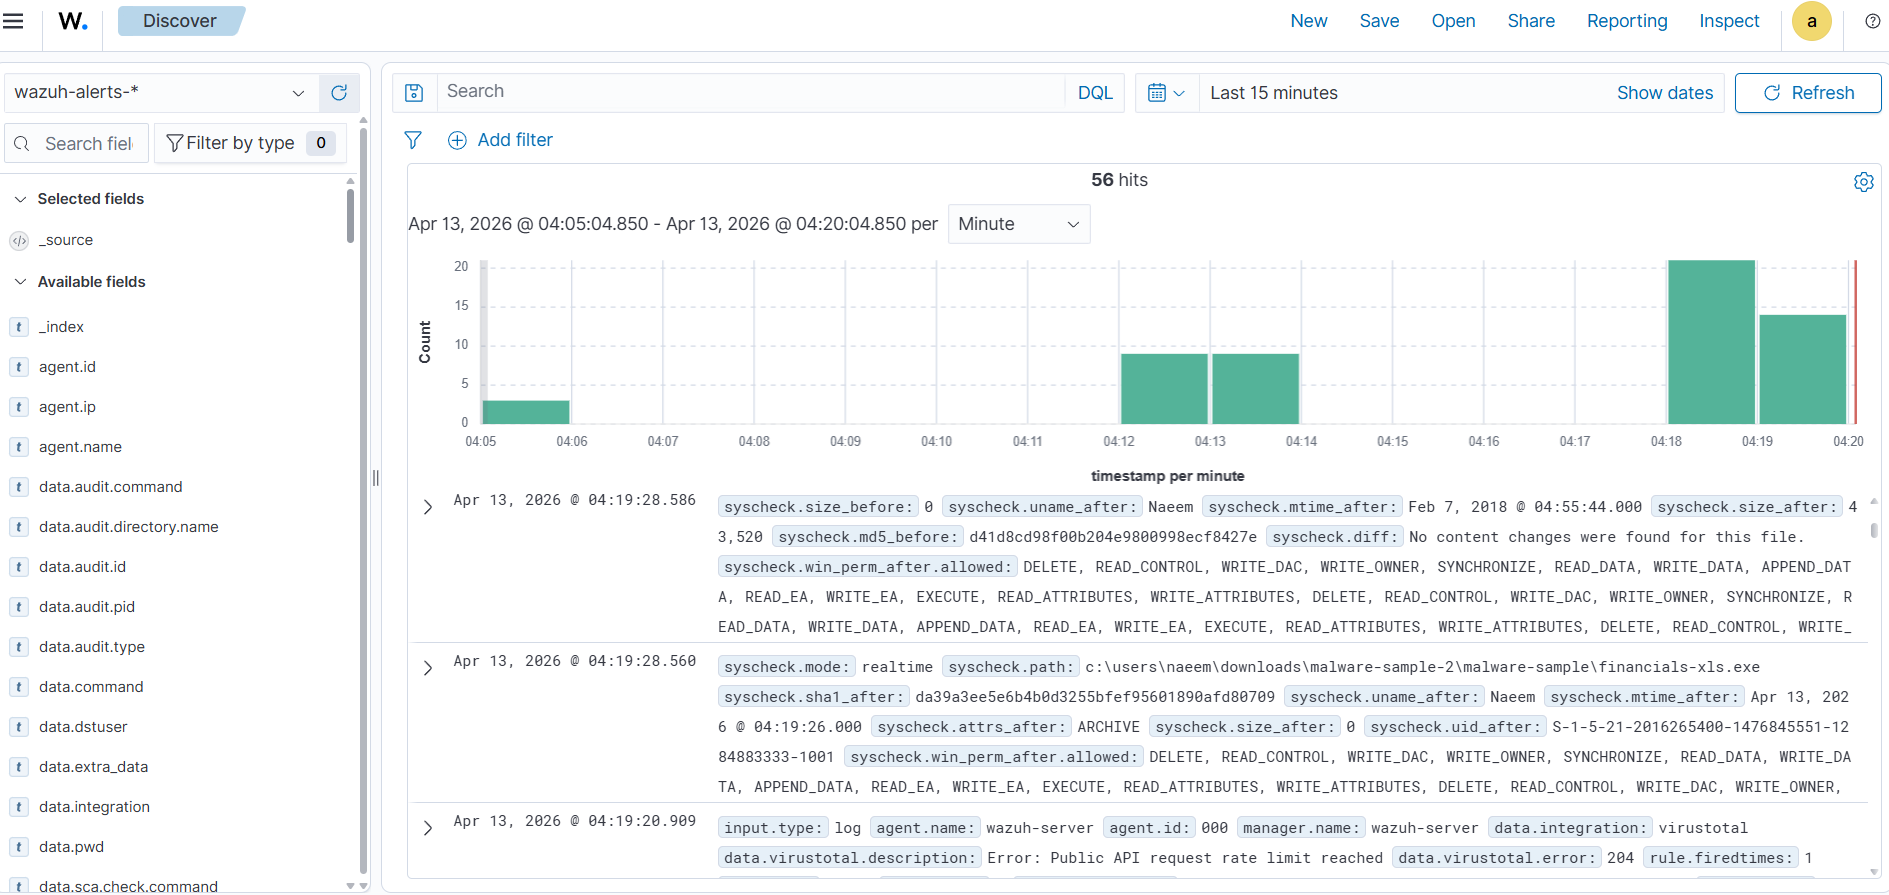Open the Minute interval dropdown
This screenshot has height=895, width=1889.
click(1018, 224)
